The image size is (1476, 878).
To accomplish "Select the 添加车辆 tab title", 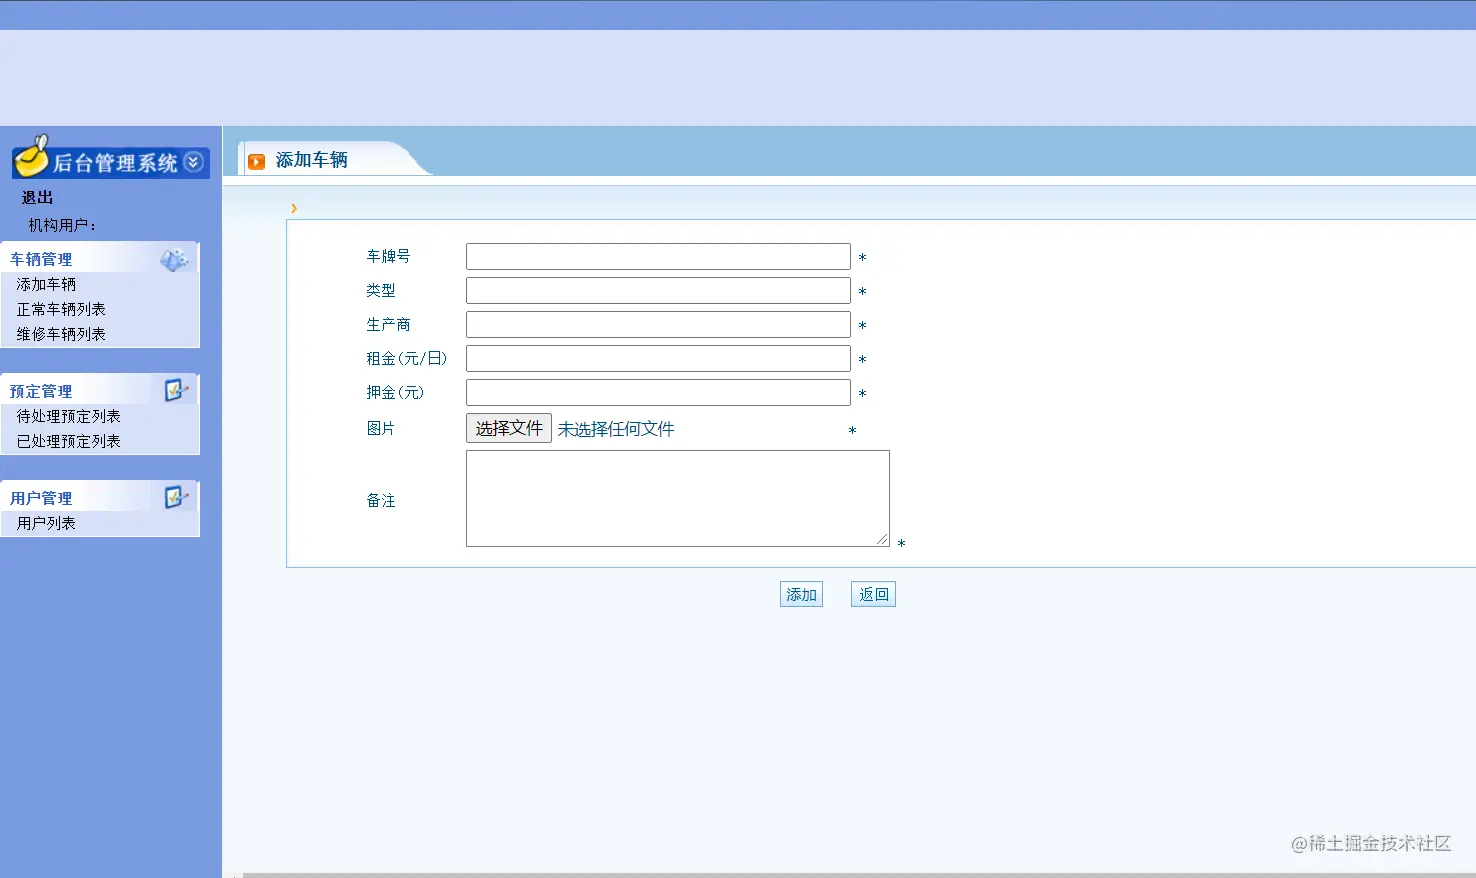I will 312,160.
